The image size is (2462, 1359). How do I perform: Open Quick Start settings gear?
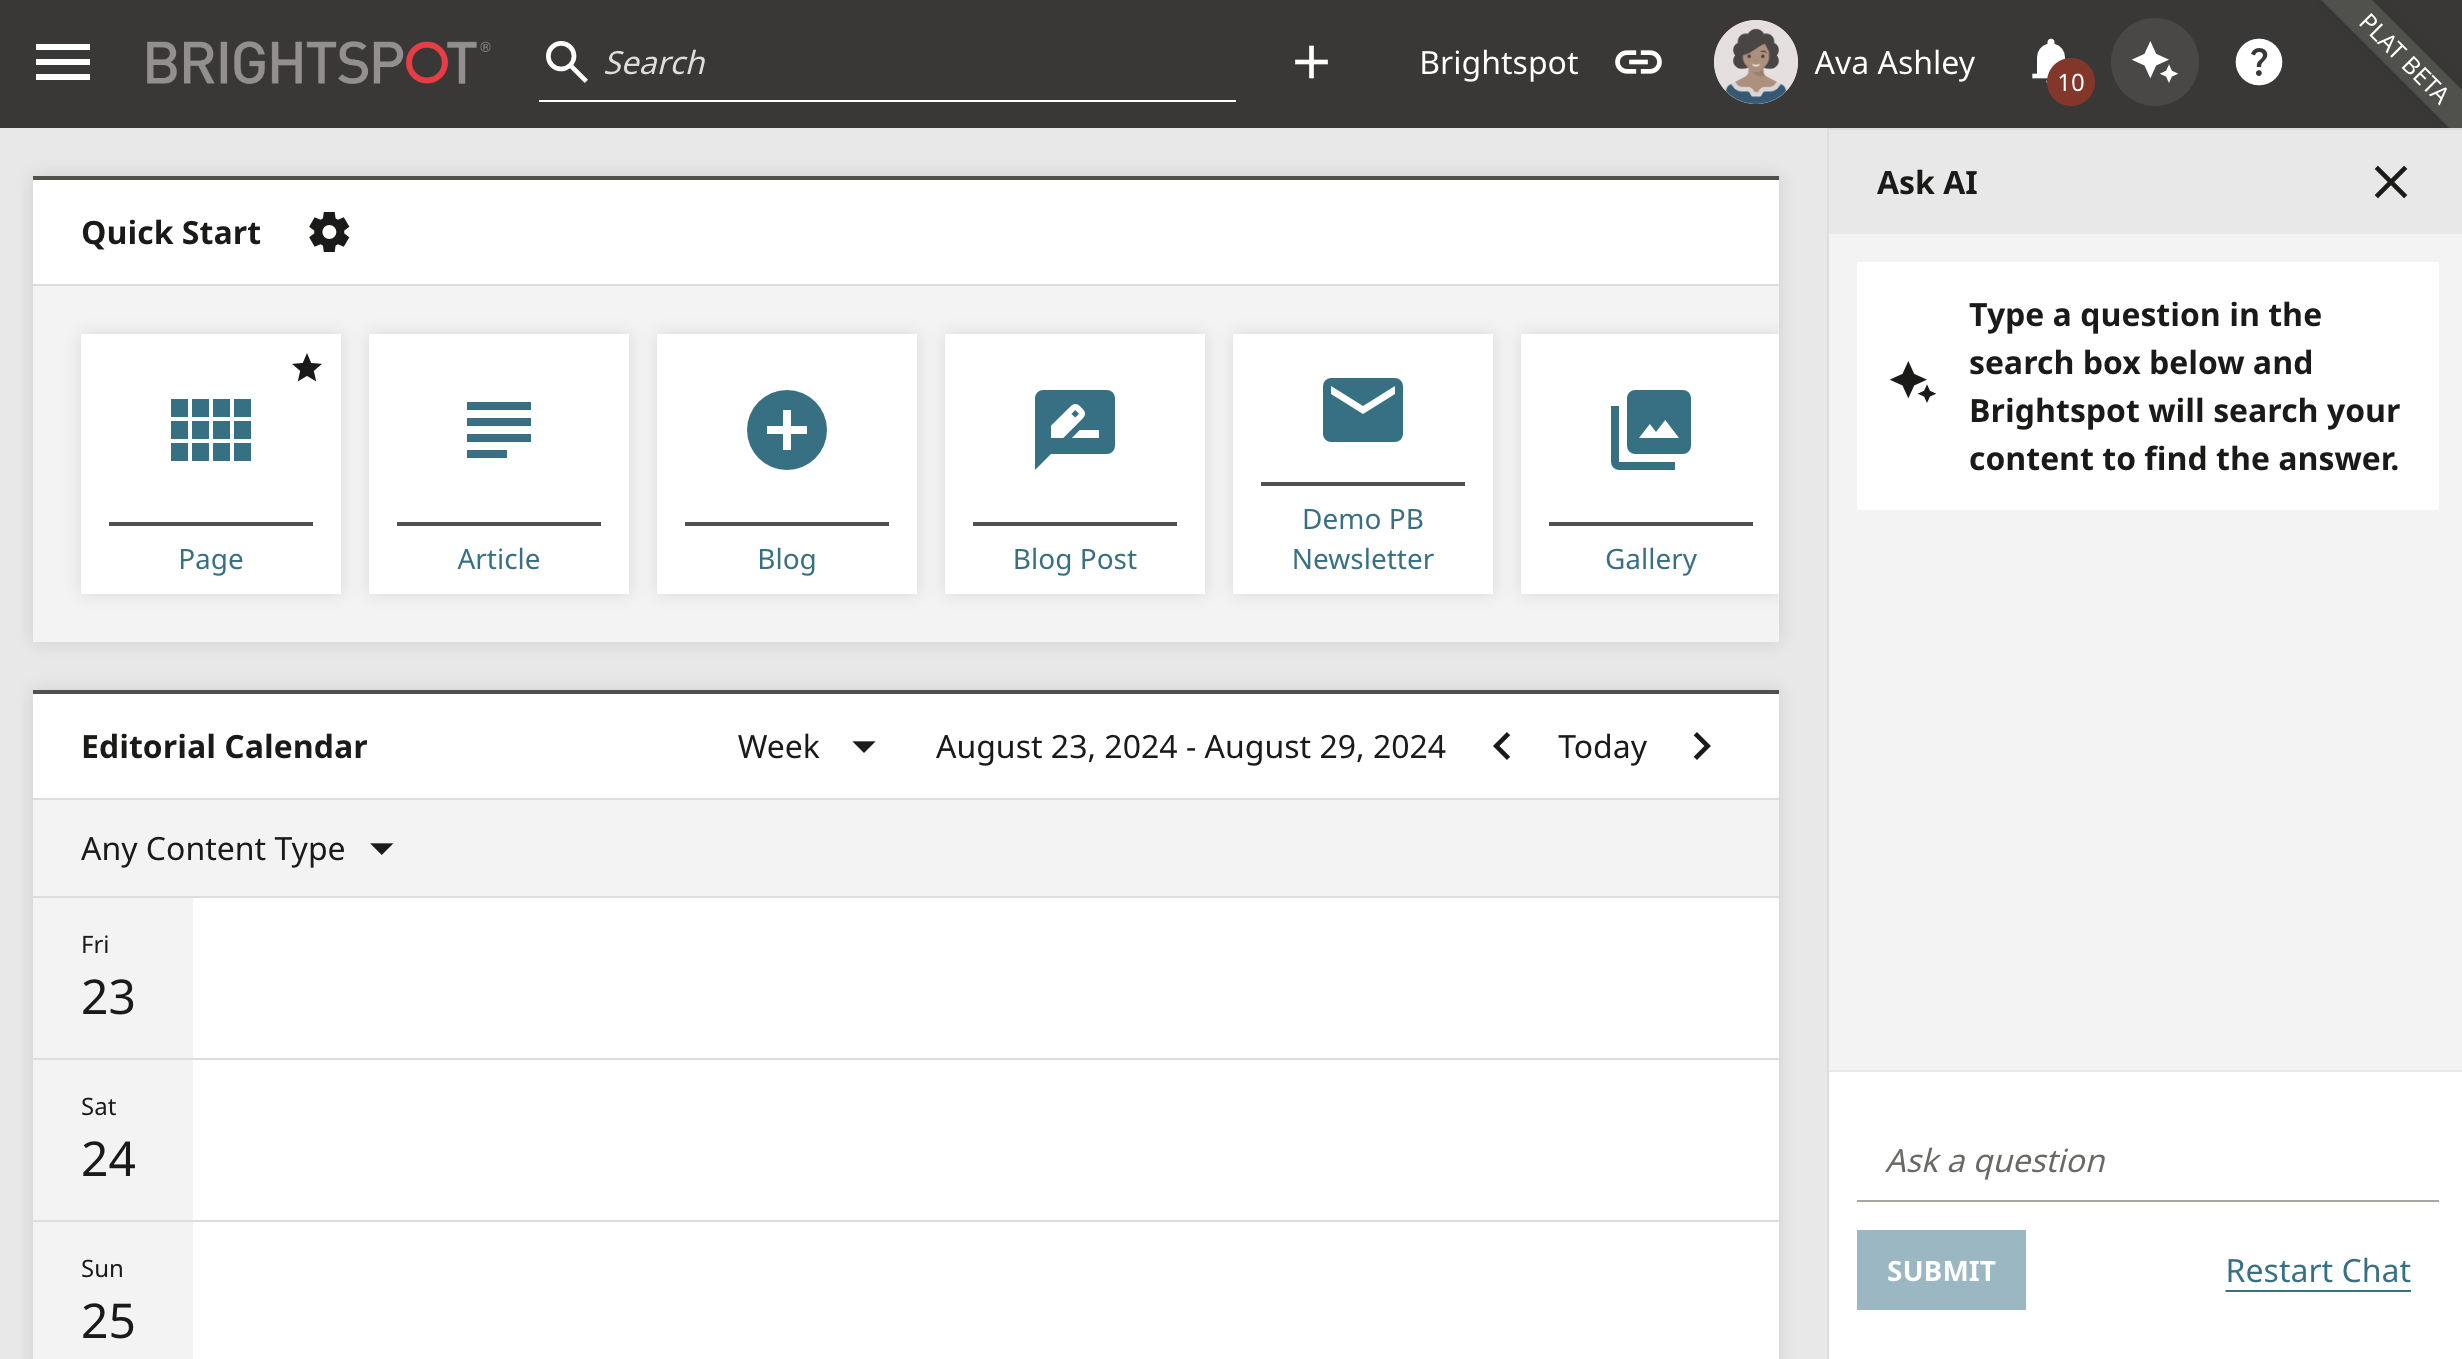coord(328,232)
